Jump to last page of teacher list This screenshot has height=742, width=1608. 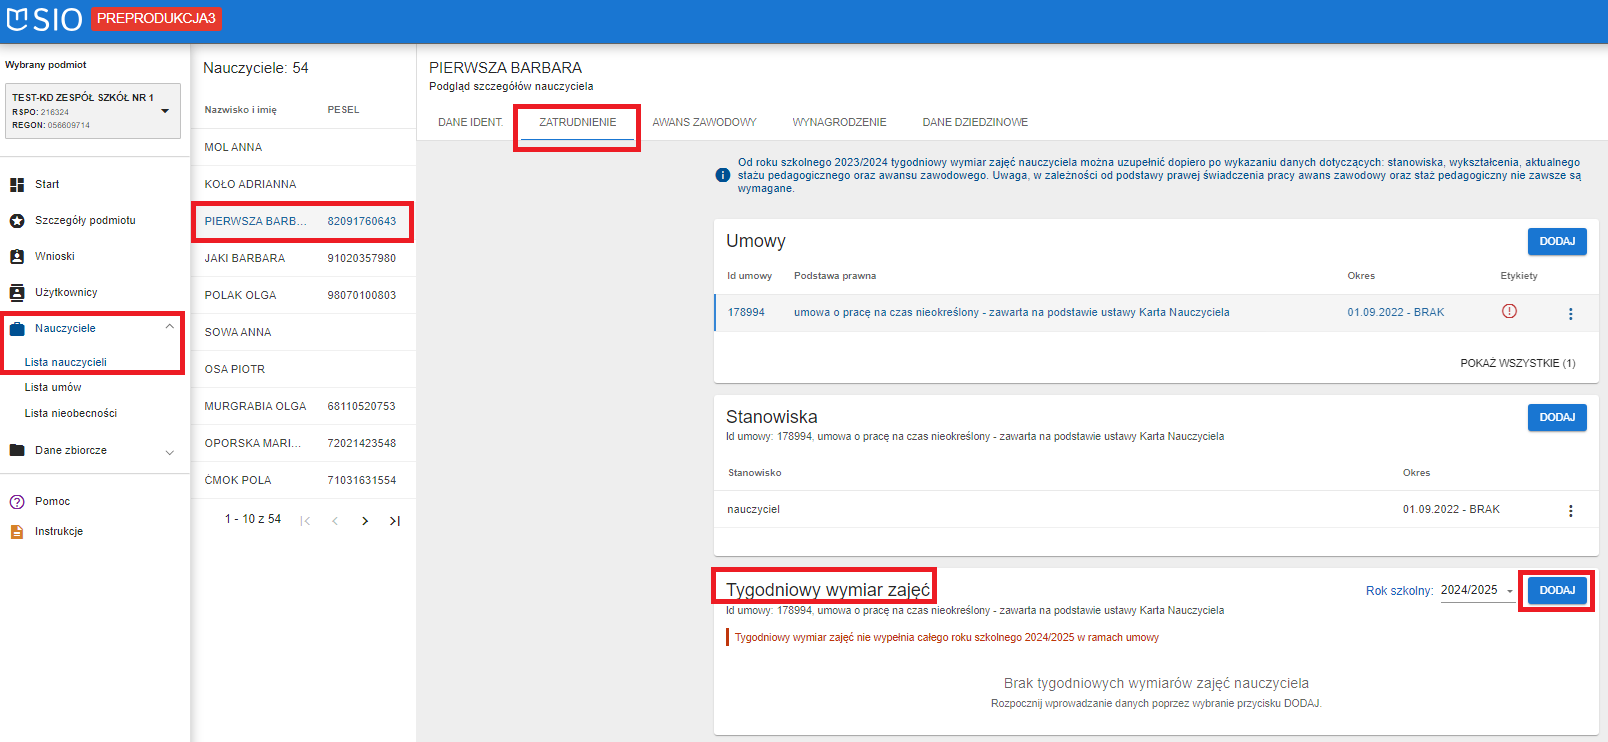[395, 521]
